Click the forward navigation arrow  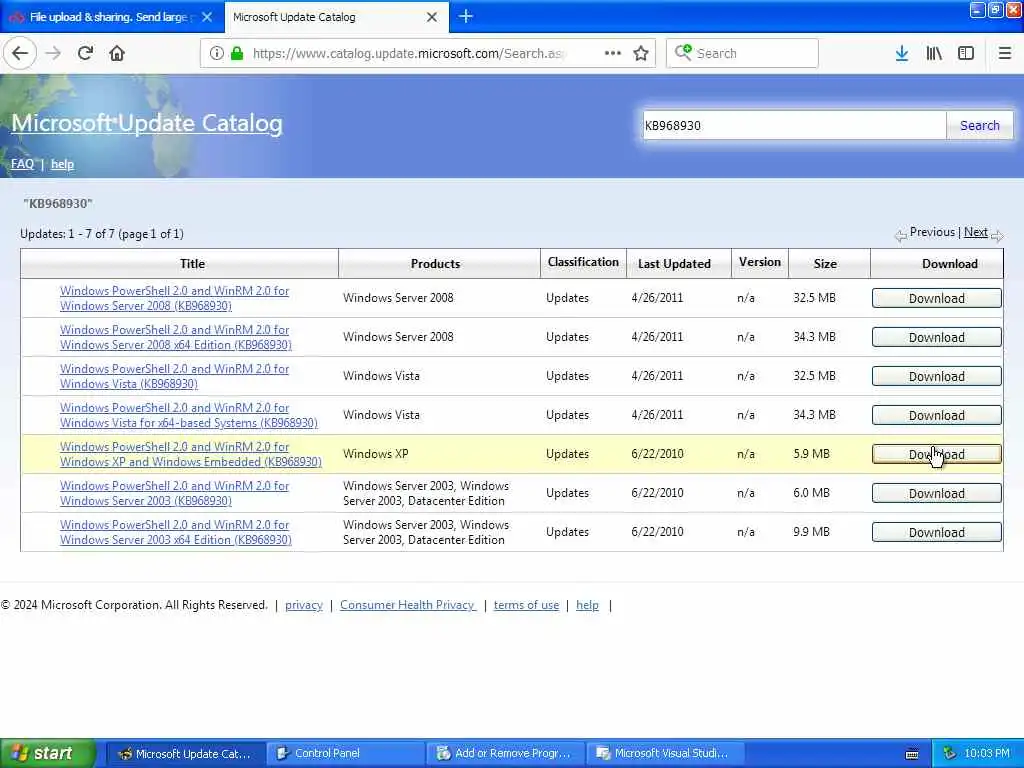[53, 53]
